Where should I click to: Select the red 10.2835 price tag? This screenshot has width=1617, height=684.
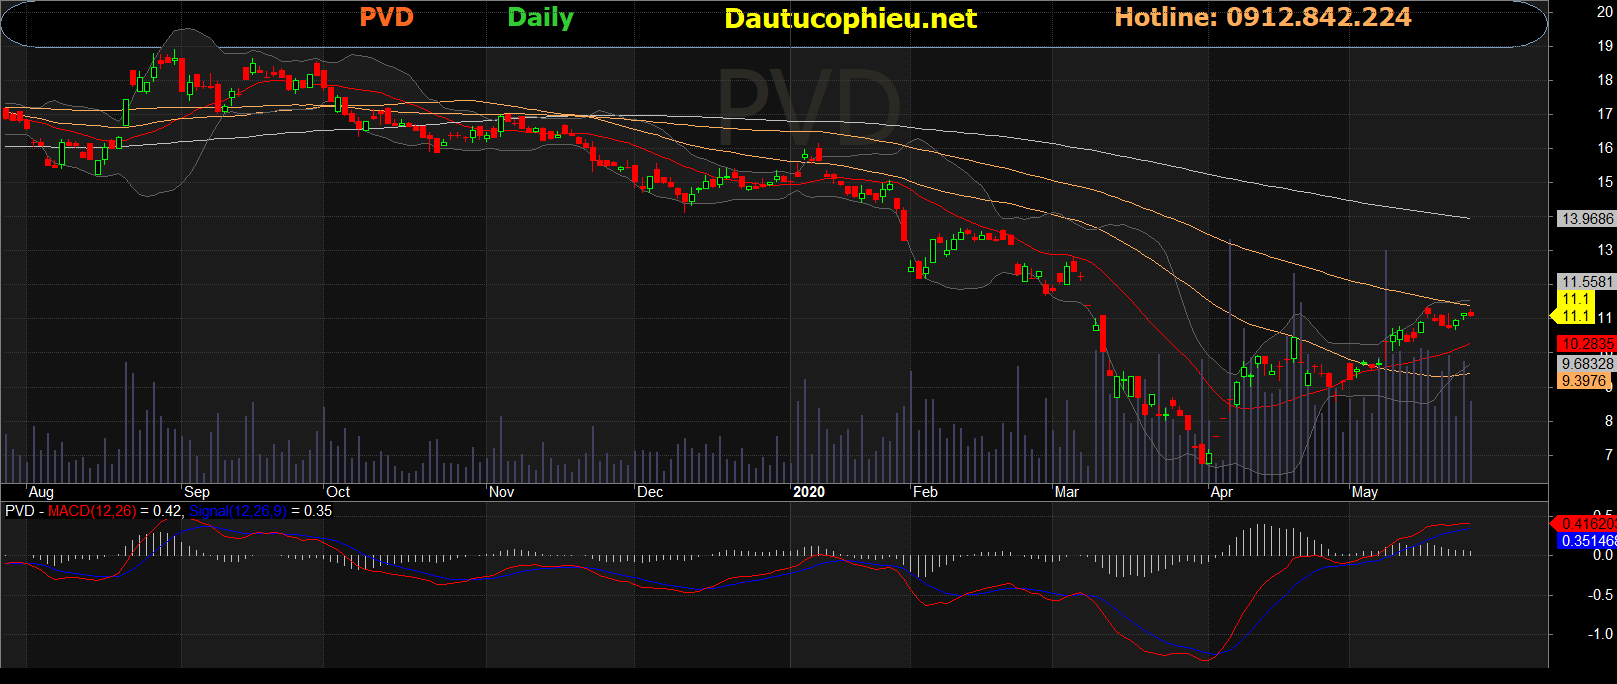(1587, 343)
